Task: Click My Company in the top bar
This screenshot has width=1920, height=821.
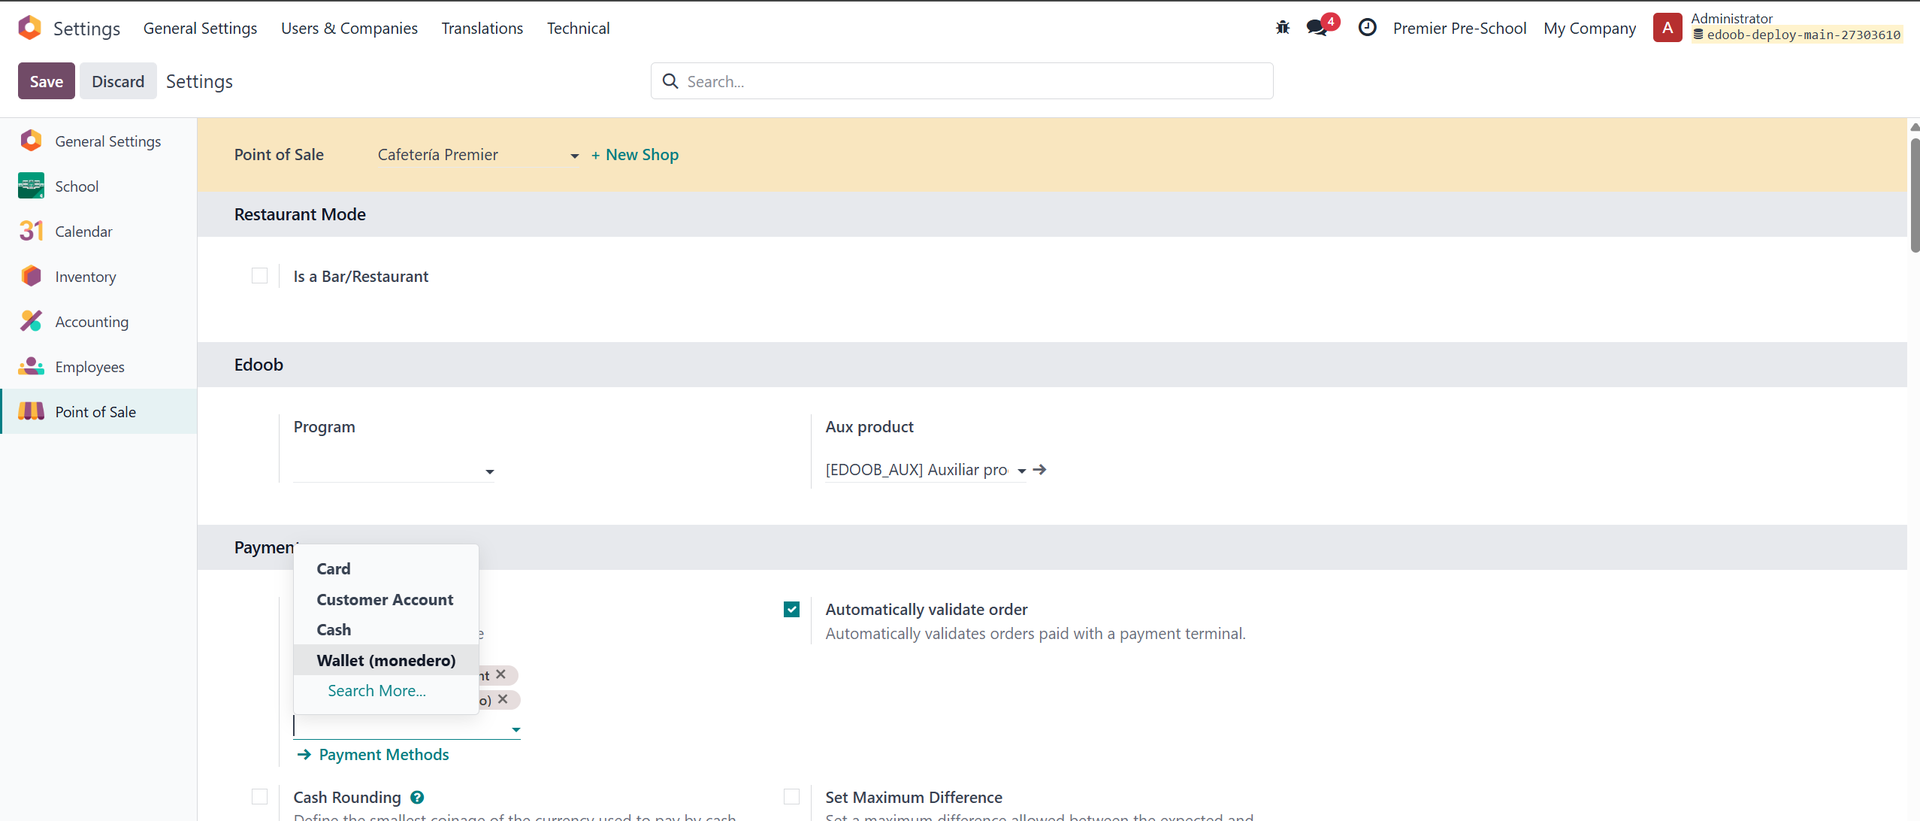Action: (1590, 28)
